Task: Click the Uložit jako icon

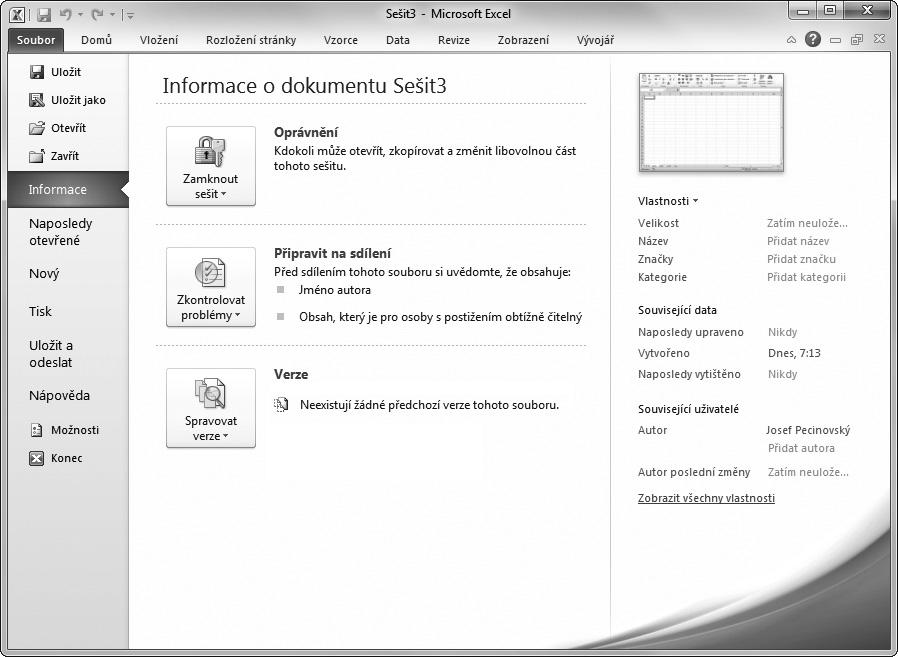Action: (x=37, y=100)
